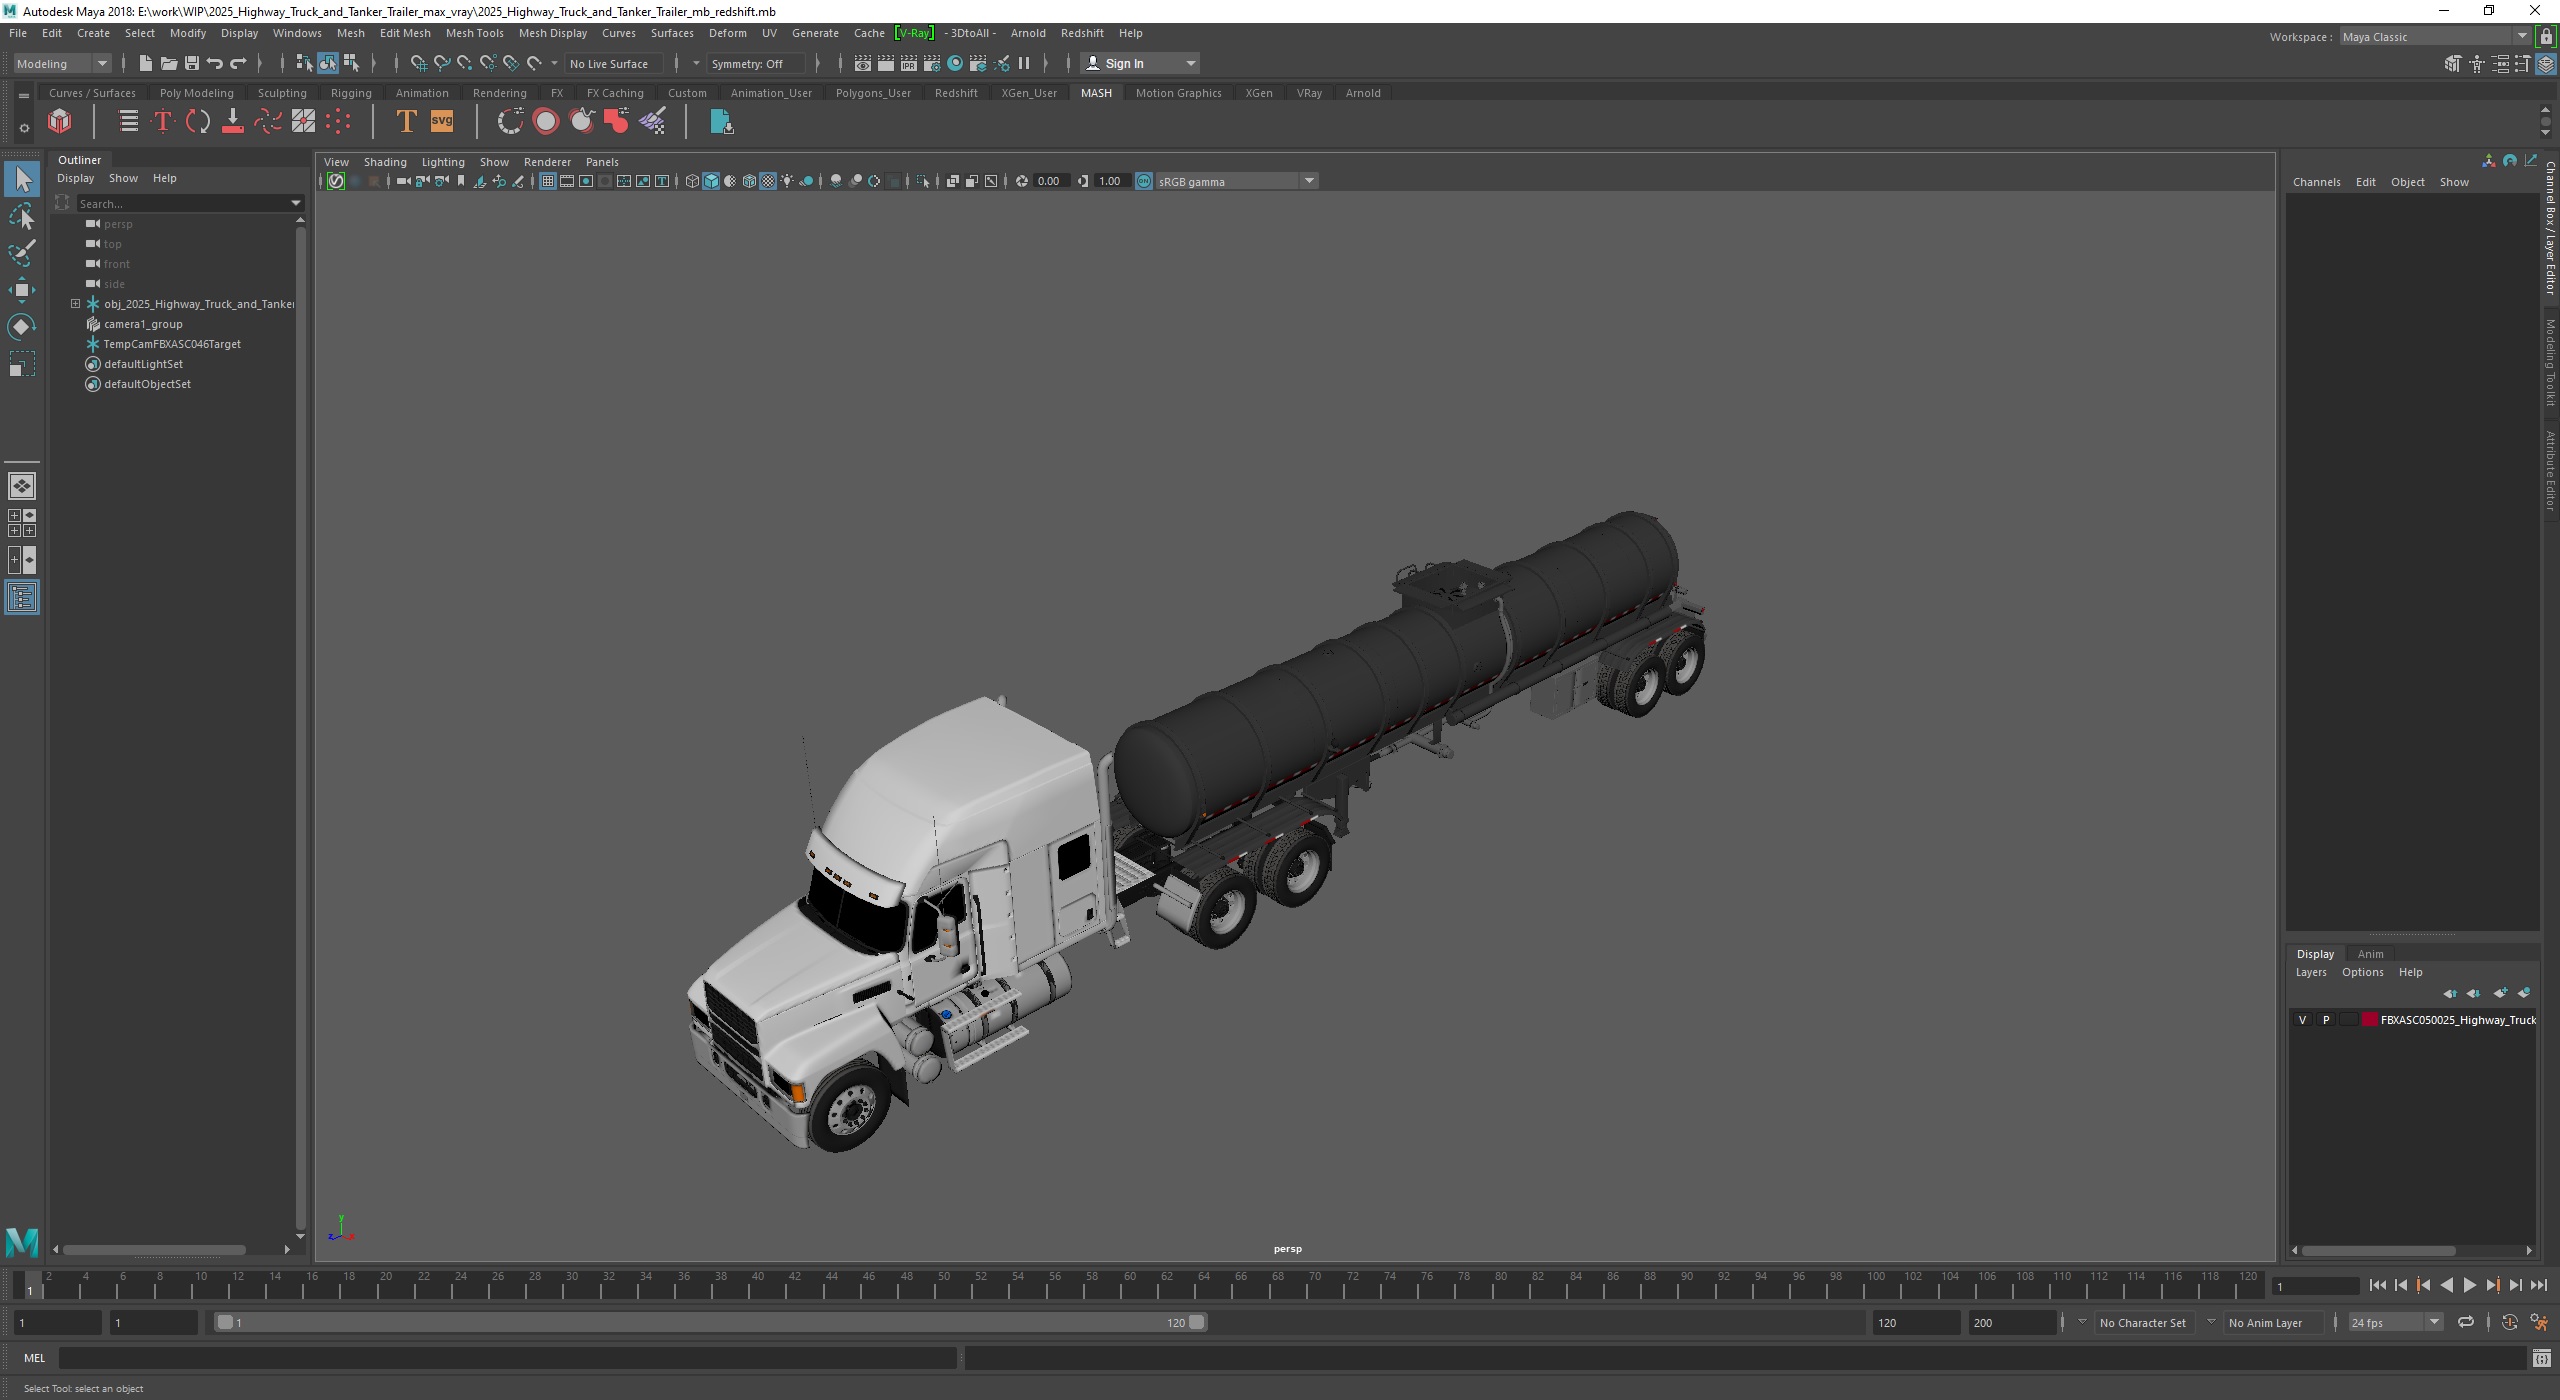Click the Outliner layout icon in toolbox
This screenshot has height=1400, width=2560.
(22, 598)
